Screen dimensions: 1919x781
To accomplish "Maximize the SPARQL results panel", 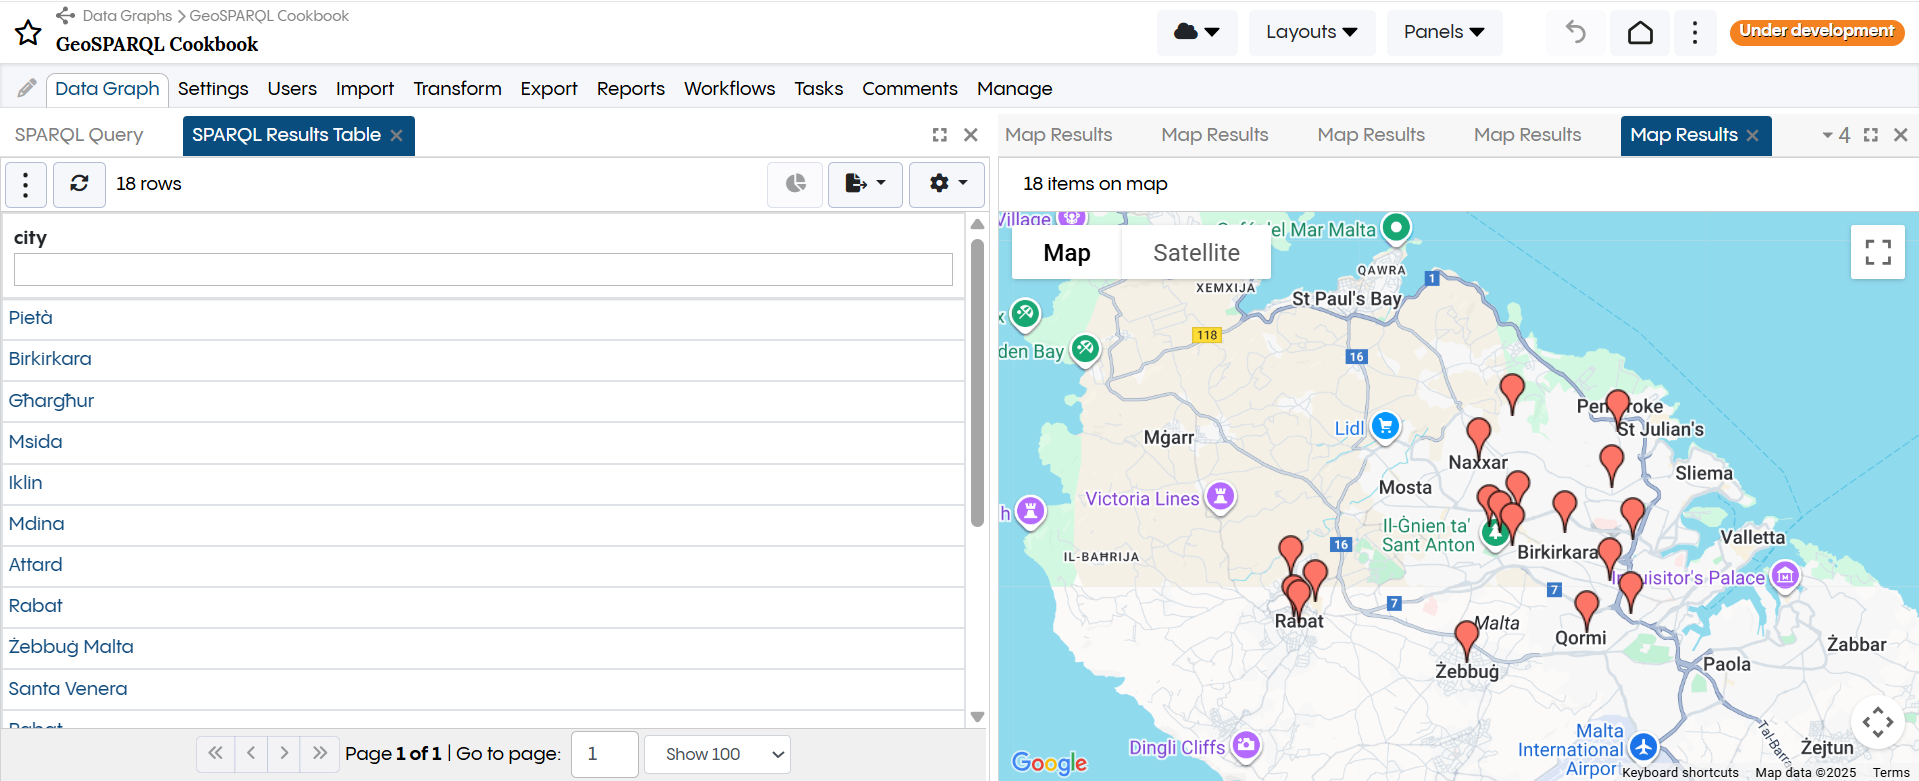I will tap(939, 135).
